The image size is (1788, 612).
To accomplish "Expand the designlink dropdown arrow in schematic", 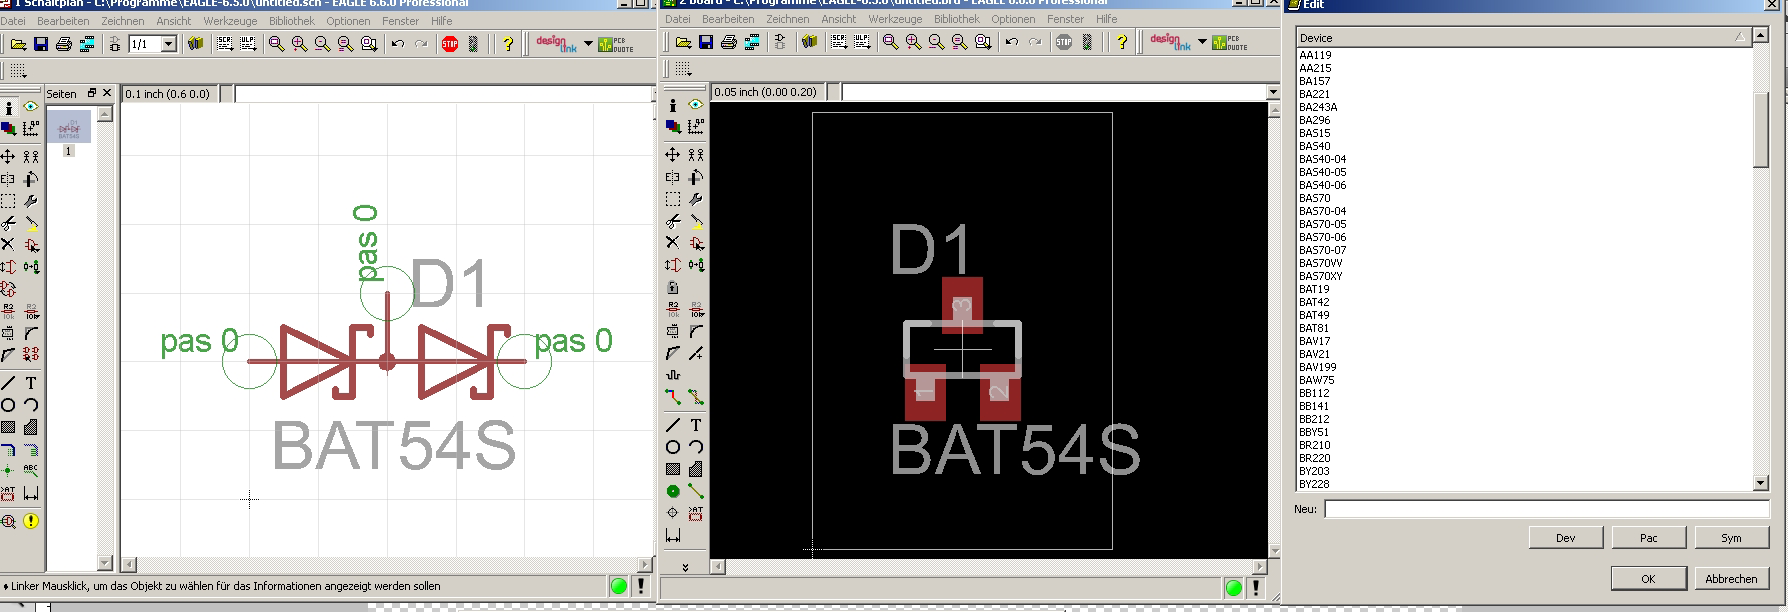I will tap(588, 44).
